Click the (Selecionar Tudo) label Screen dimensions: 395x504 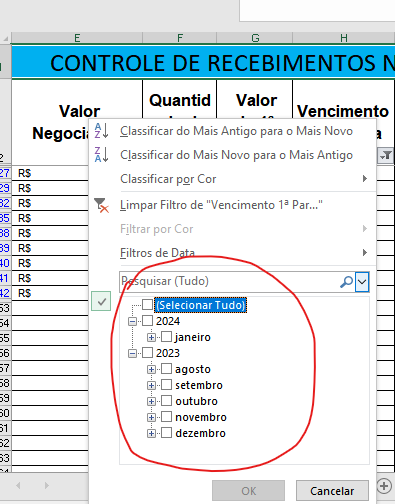(201, 305)
